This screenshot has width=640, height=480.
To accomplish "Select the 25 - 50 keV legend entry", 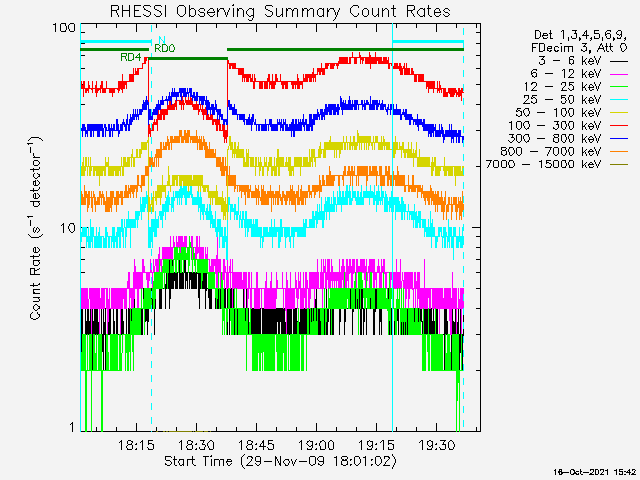I will (x=576, y=100).
